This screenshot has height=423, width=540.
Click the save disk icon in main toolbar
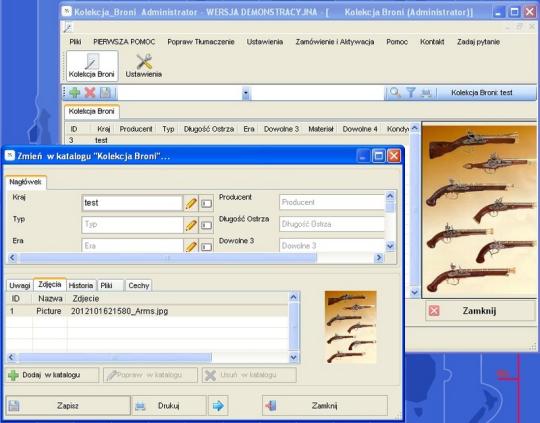[105, 93]
